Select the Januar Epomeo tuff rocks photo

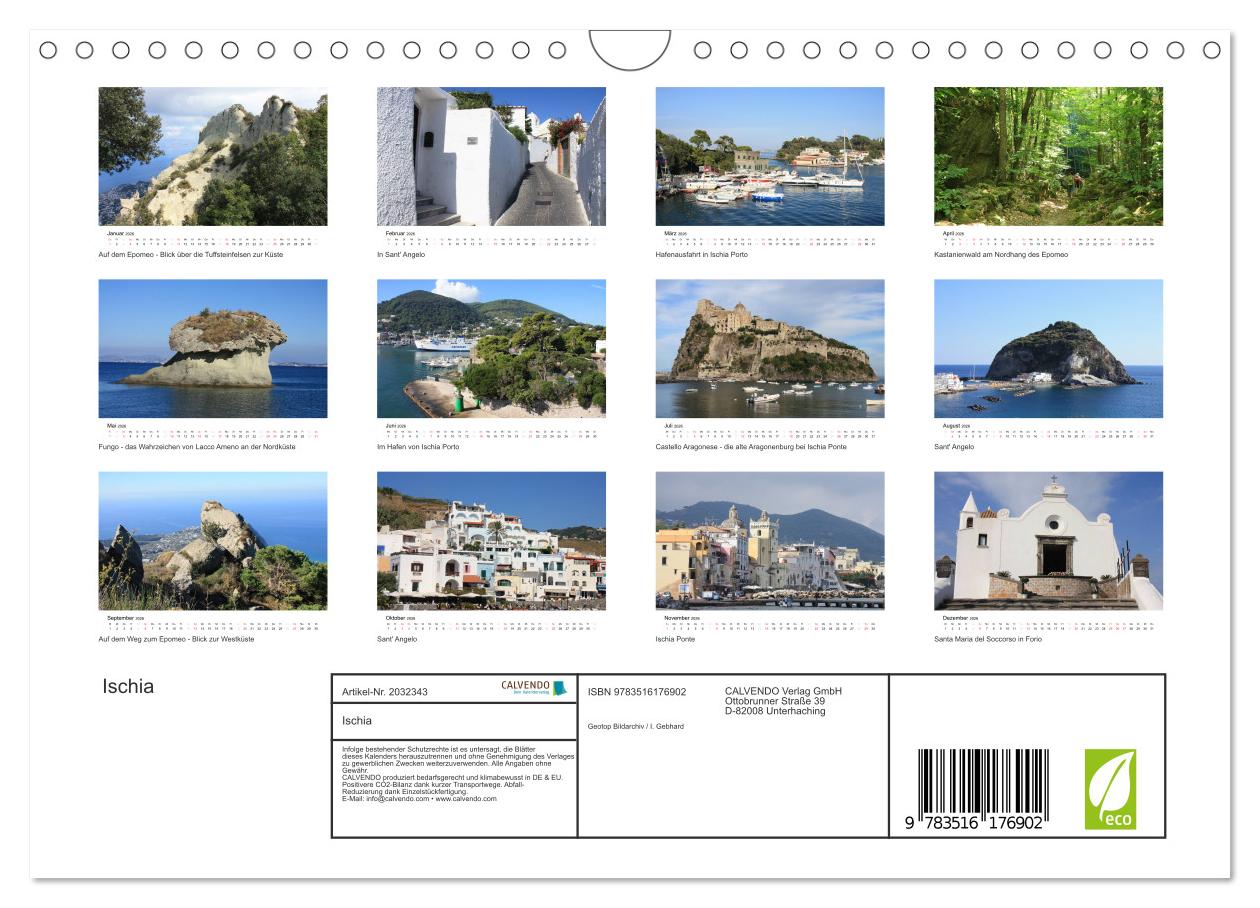212,156
